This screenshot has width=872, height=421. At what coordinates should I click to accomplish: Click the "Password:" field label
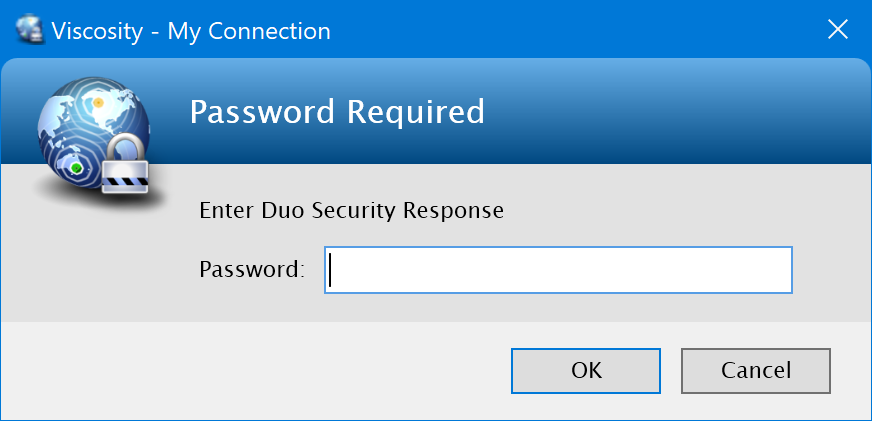coord(251,269)
